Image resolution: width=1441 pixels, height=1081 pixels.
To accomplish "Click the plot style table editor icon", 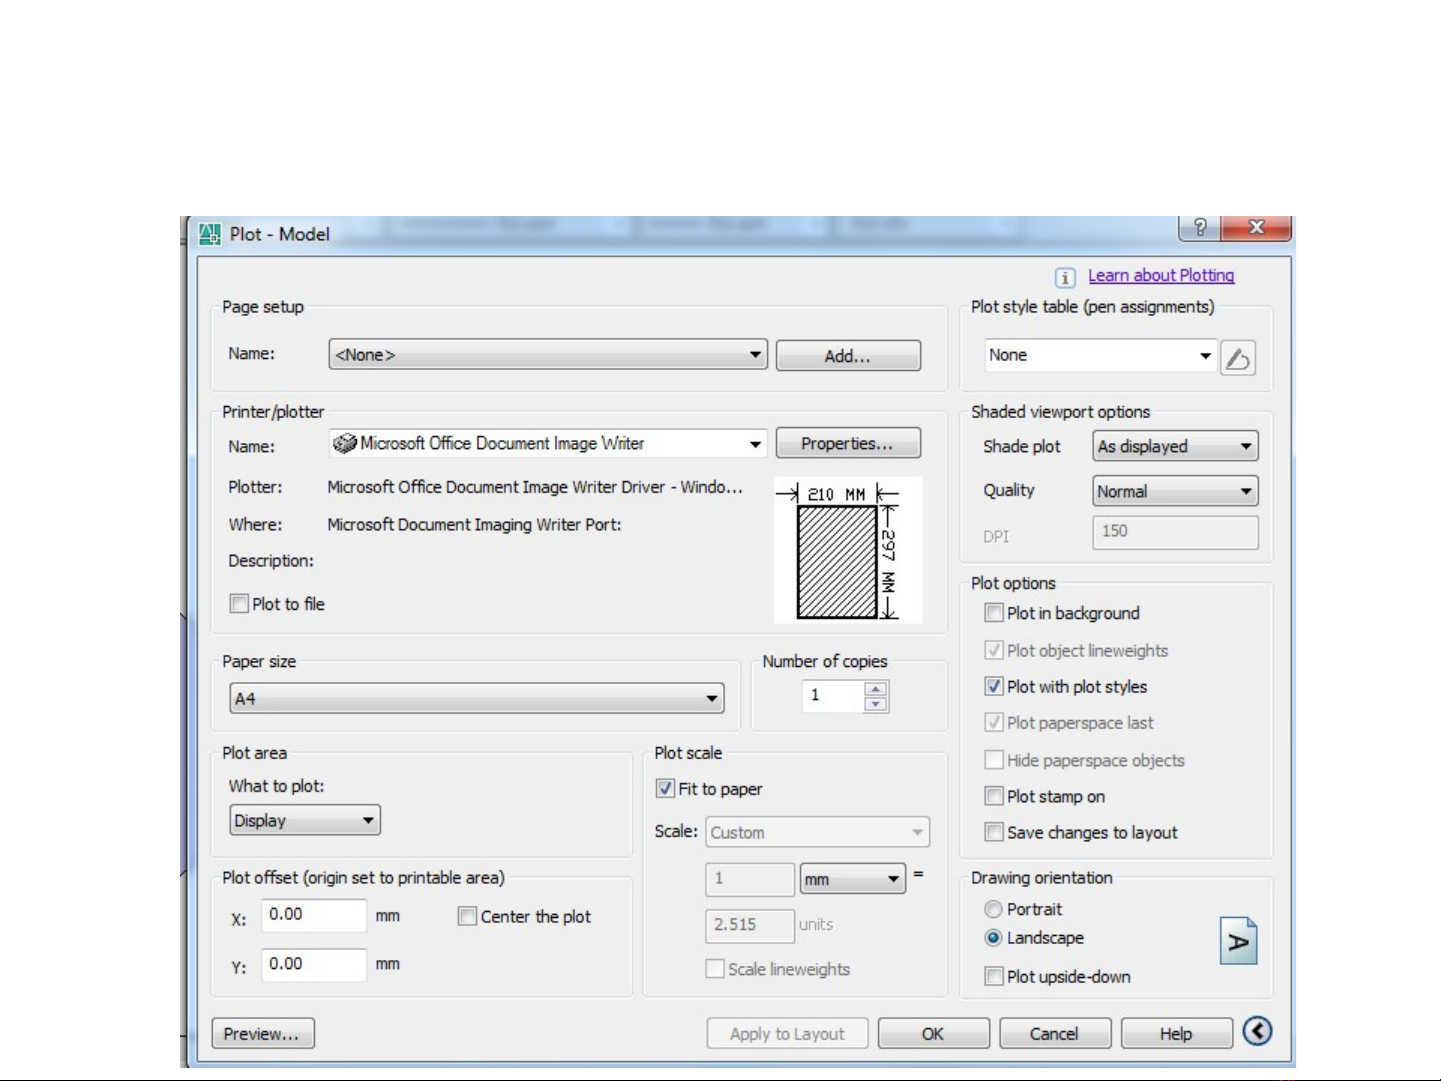I will pos(1238,358).
